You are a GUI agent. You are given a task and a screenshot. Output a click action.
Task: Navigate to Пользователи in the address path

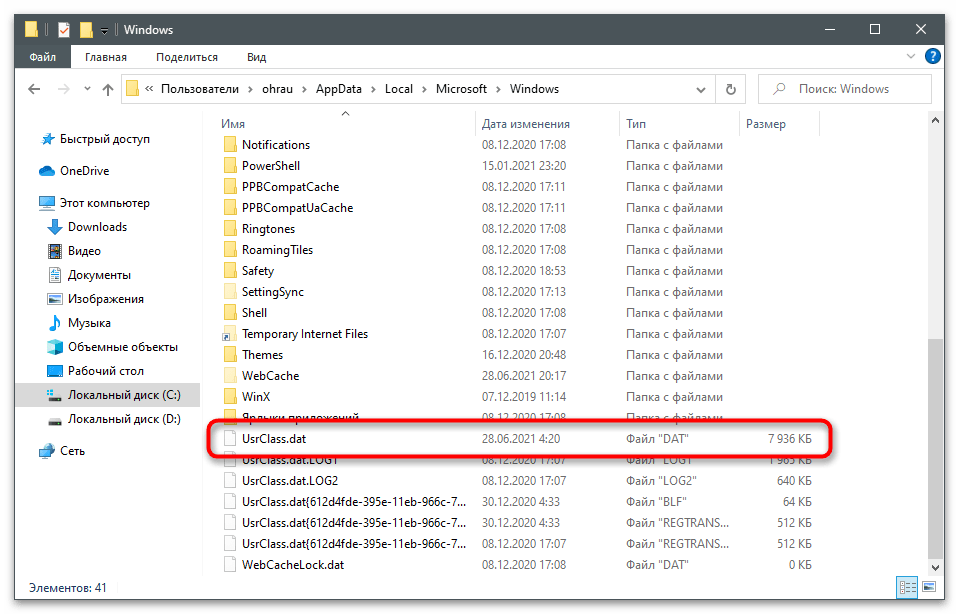point(199,89)
